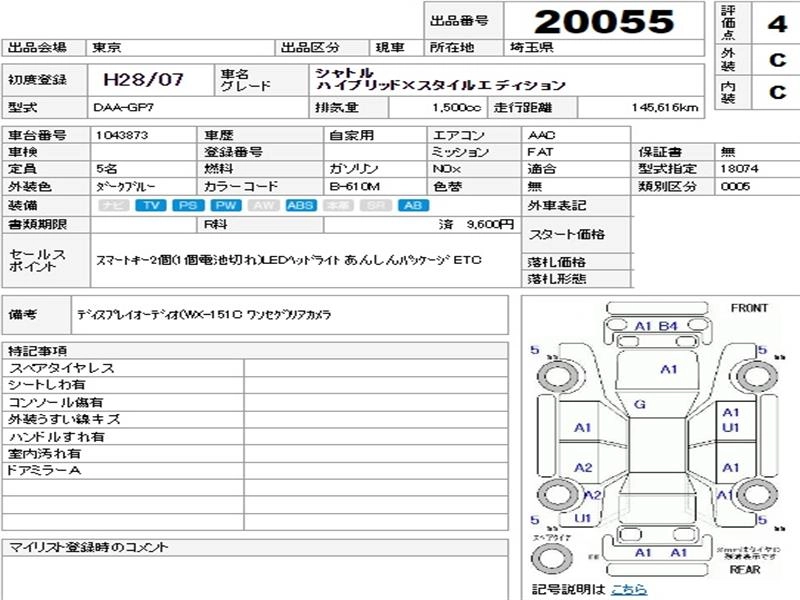The image size is (800, 600).
Task: Click the blue ABS equipment badge
Action: 301,205
